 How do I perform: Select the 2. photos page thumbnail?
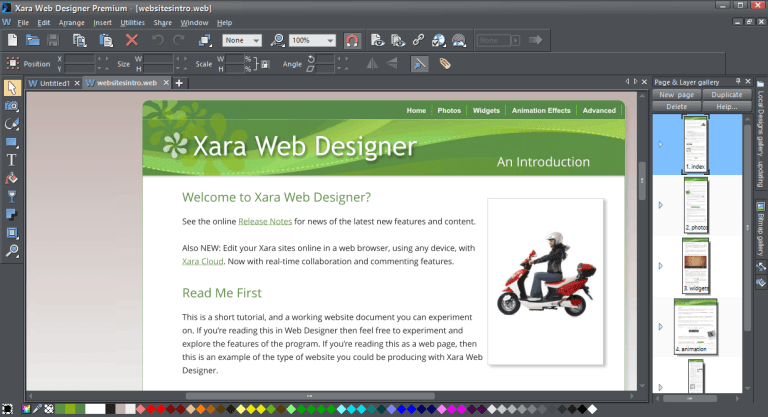696,205
